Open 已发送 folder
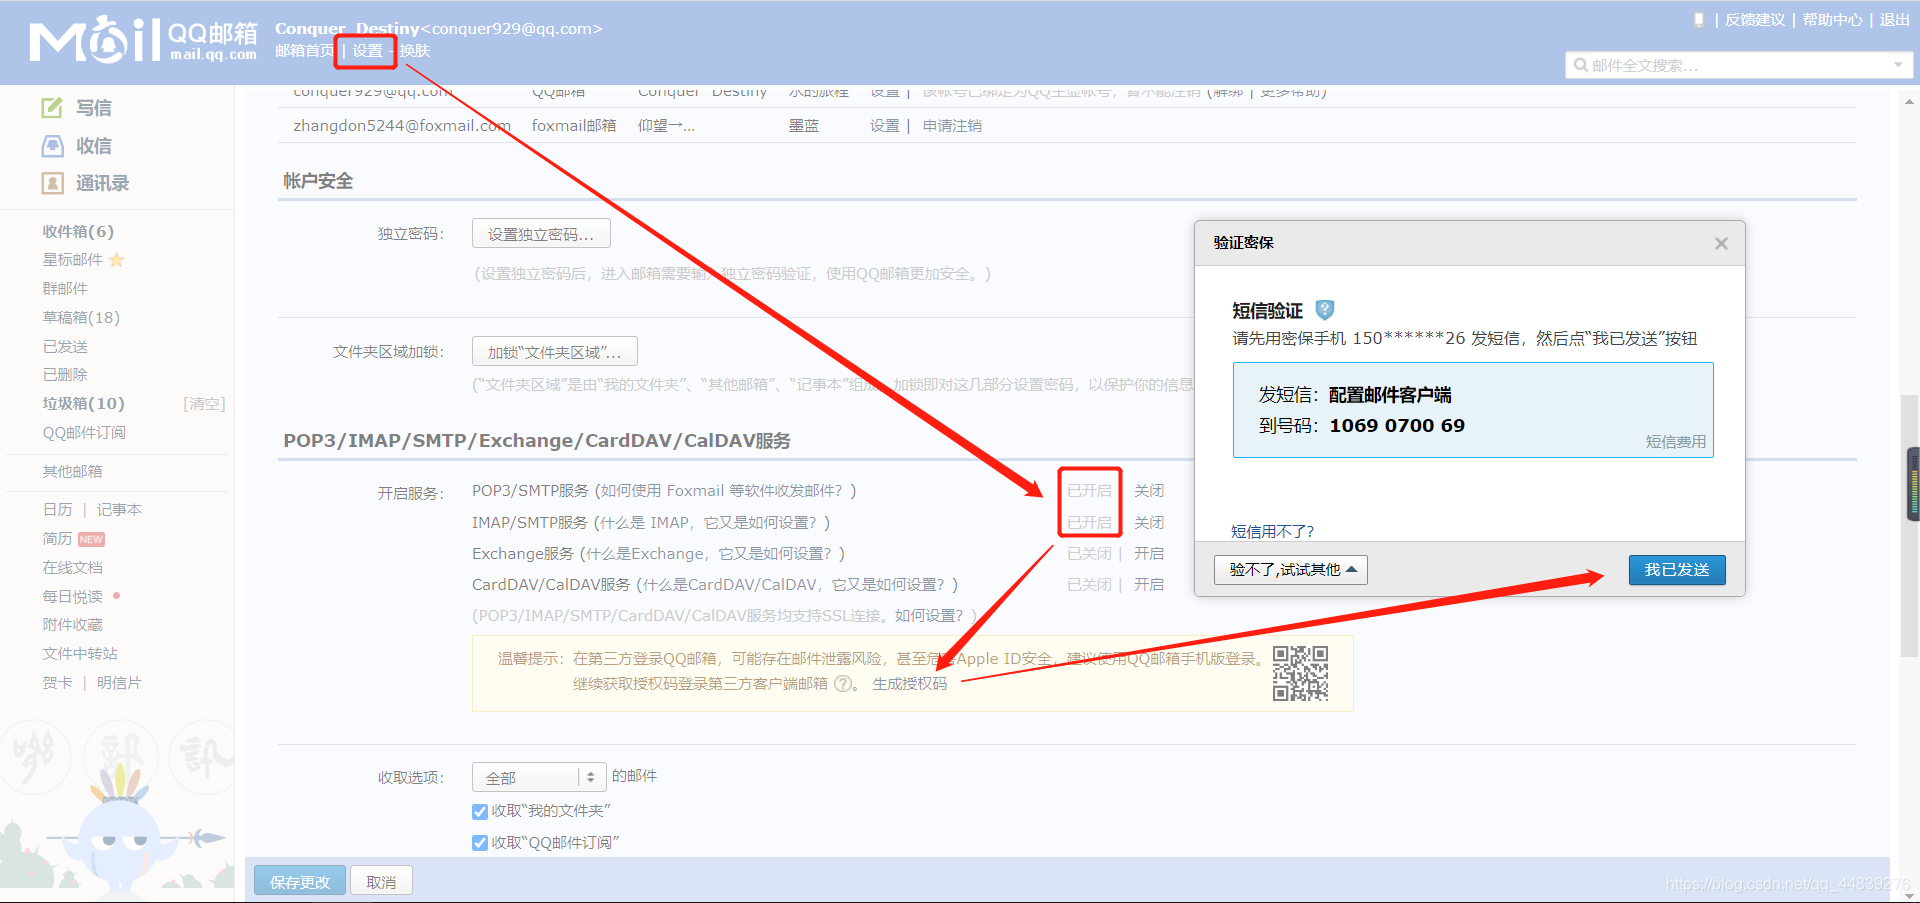 tap(65, 347)
